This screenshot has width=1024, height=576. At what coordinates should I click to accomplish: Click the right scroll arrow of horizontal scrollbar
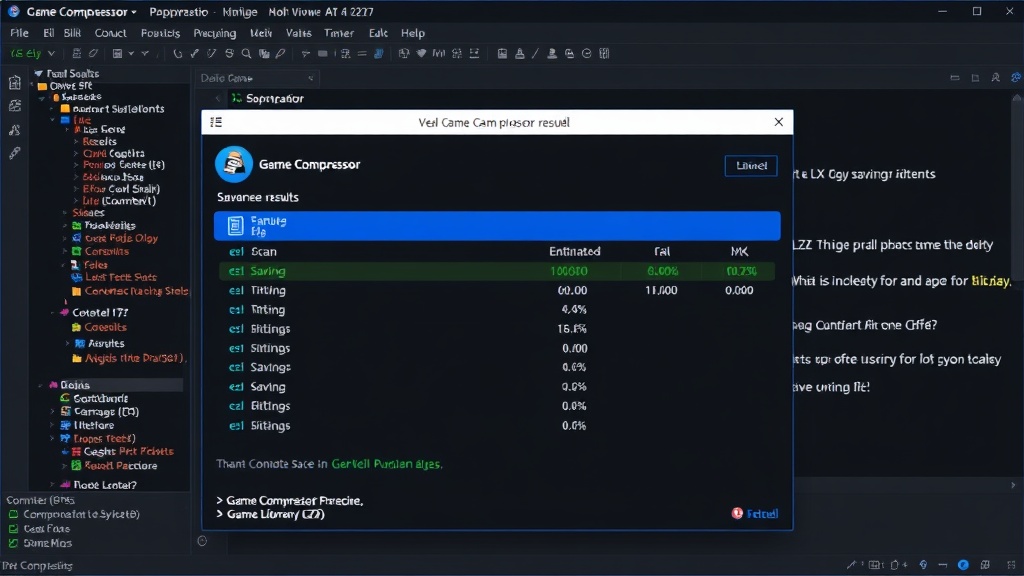(1013, 485)
